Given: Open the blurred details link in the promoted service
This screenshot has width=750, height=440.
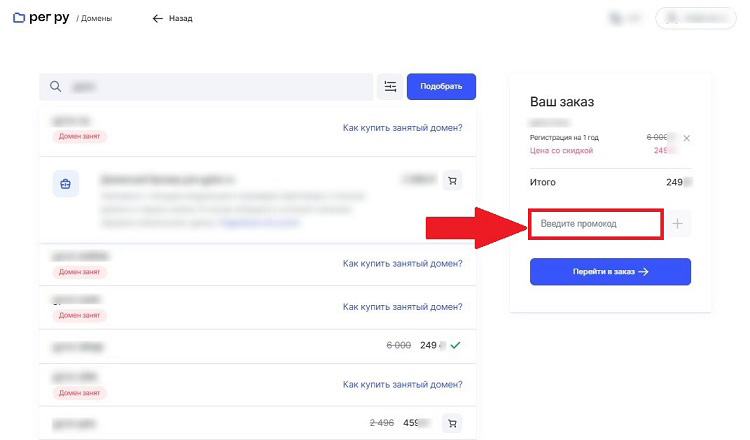Looking at the screenshot, I should click(x=260, y=223).
